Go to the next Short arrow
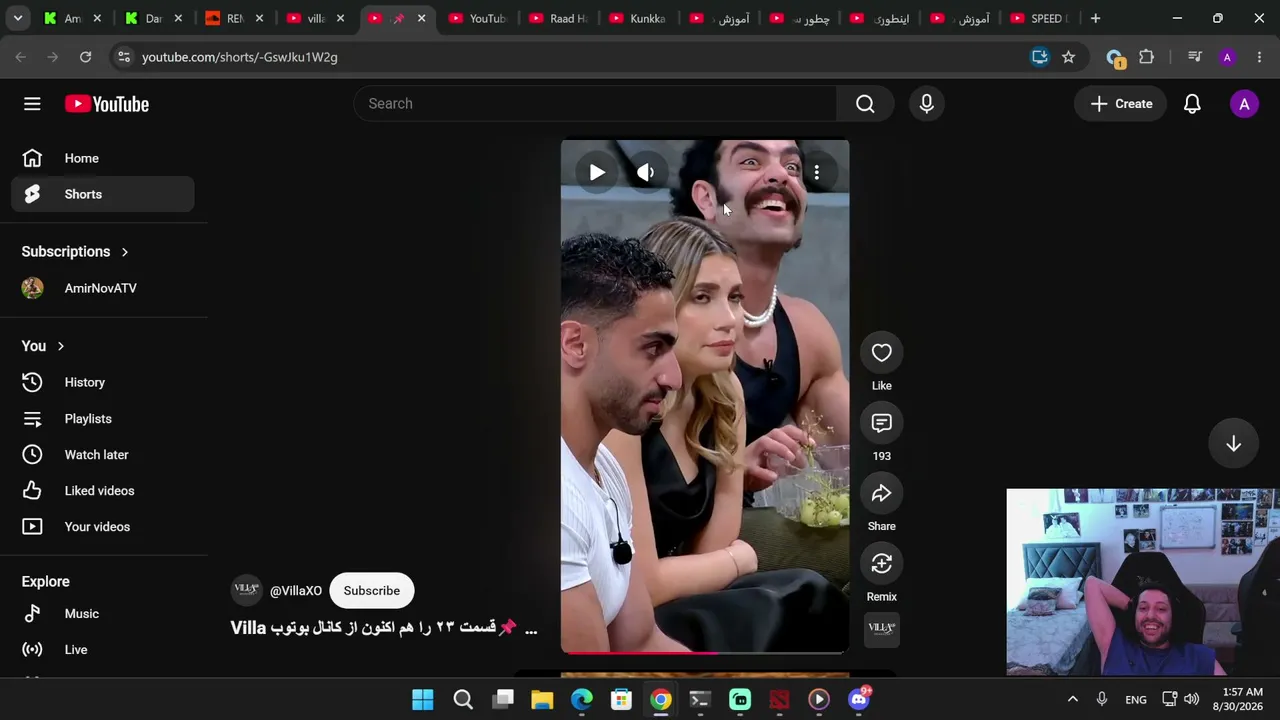The image size is (1280, 720). [1233, 444]
